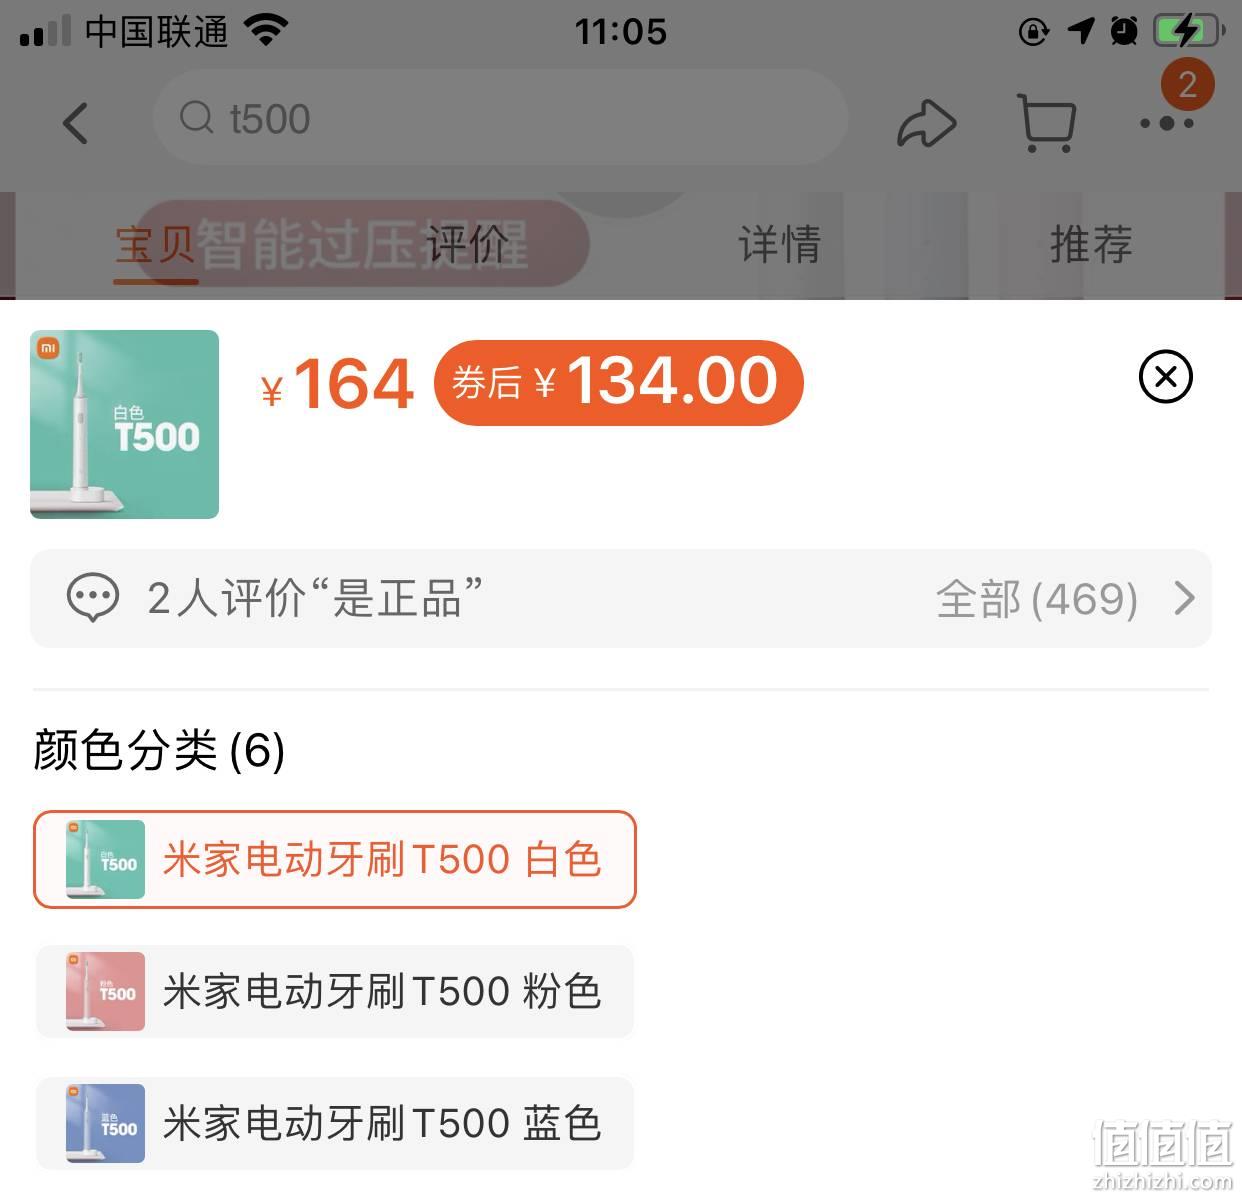Click the t500 search input field
This screenshot has width=1242, height=1199.
coord(500,118)
